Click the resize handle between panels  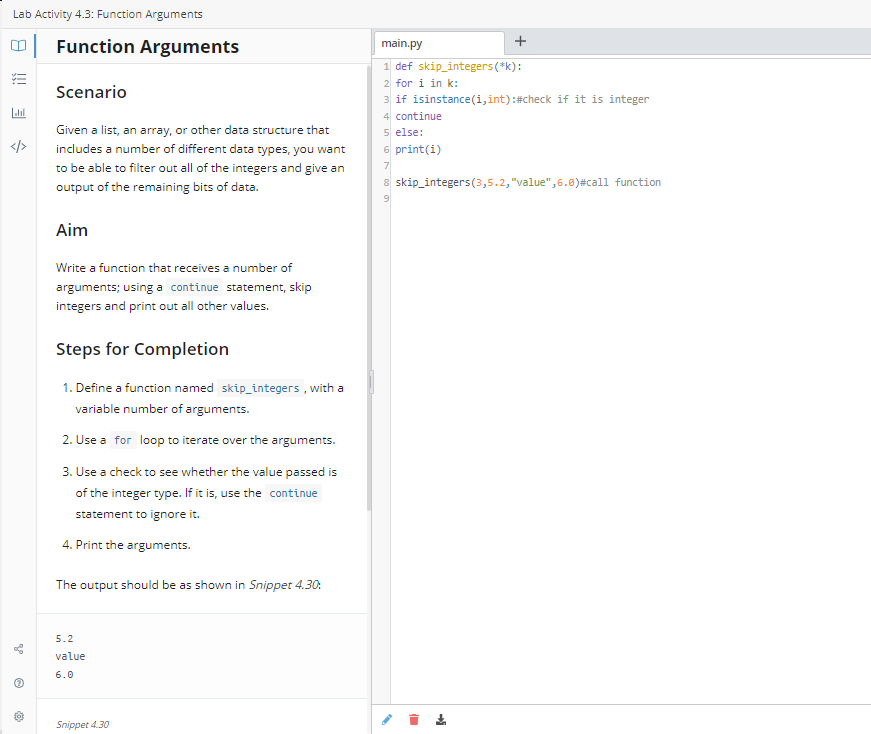coord(371,381)
